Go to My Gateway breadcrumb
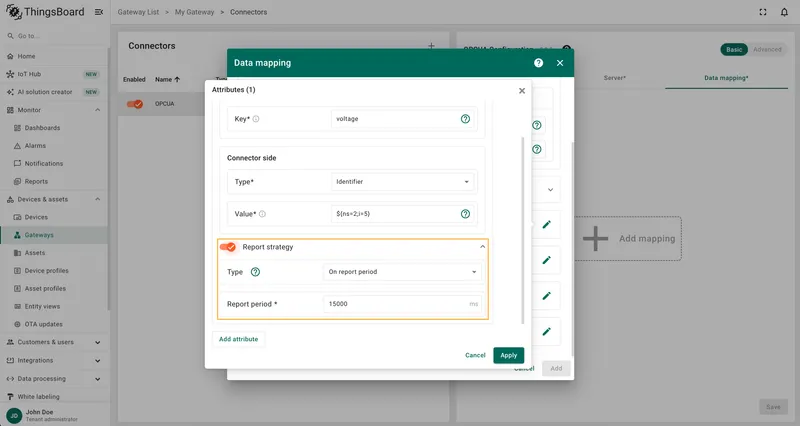This screenshot has width=800, height=426. pyautogui.click(x=194, y=12)
